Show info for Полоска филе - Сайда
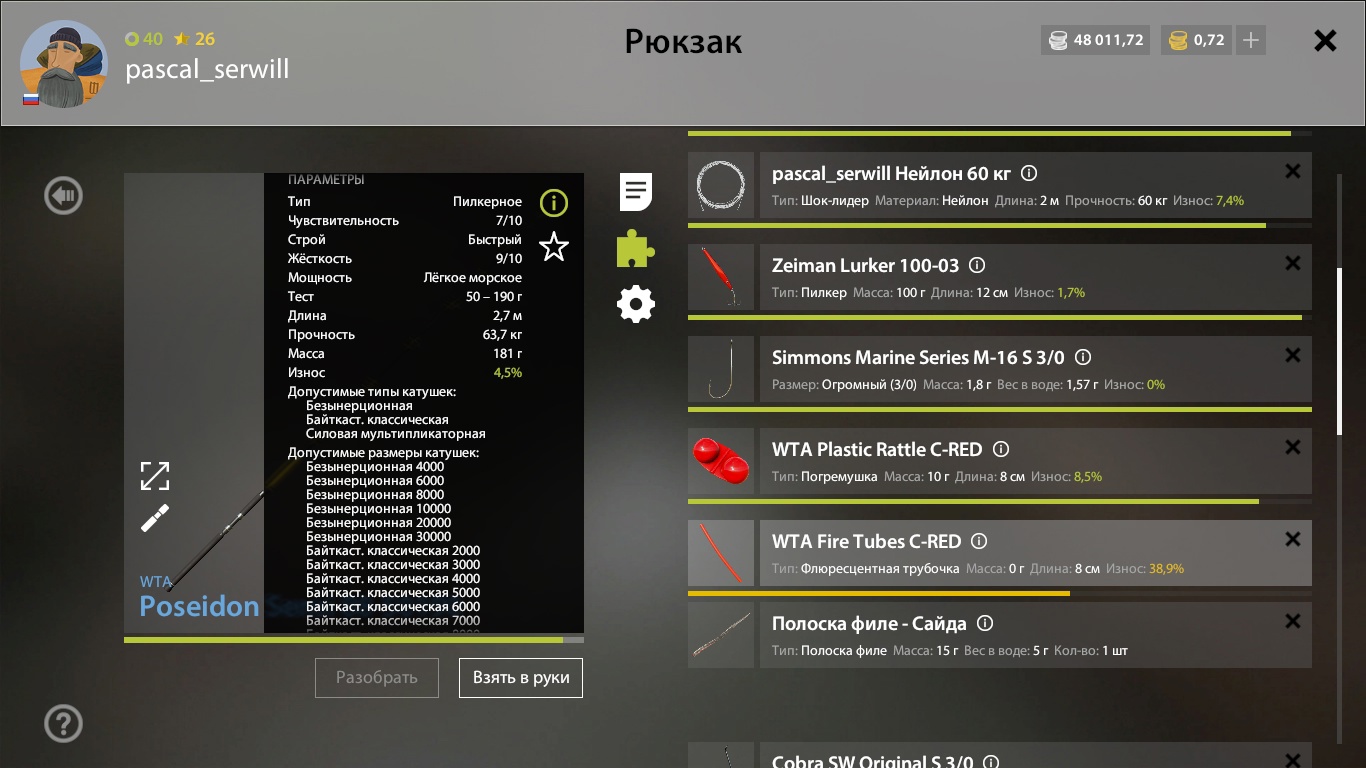This screenshot has height=768, width=1366. click(985, 624)
